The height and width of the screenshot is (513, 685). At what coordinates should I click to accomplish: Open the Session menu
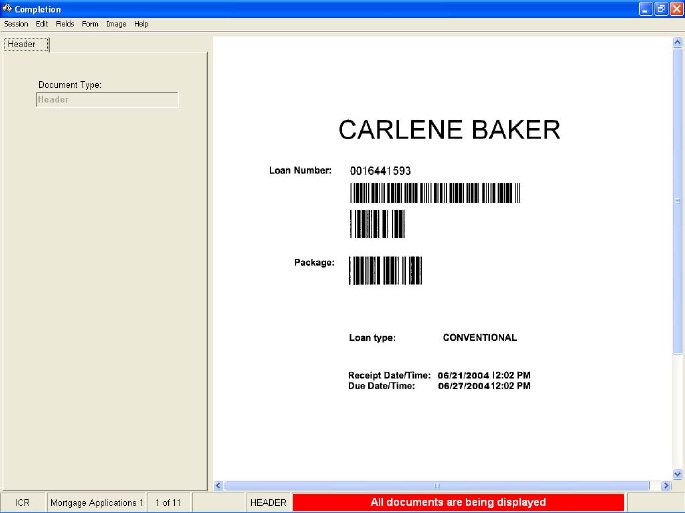click(16, 24)
